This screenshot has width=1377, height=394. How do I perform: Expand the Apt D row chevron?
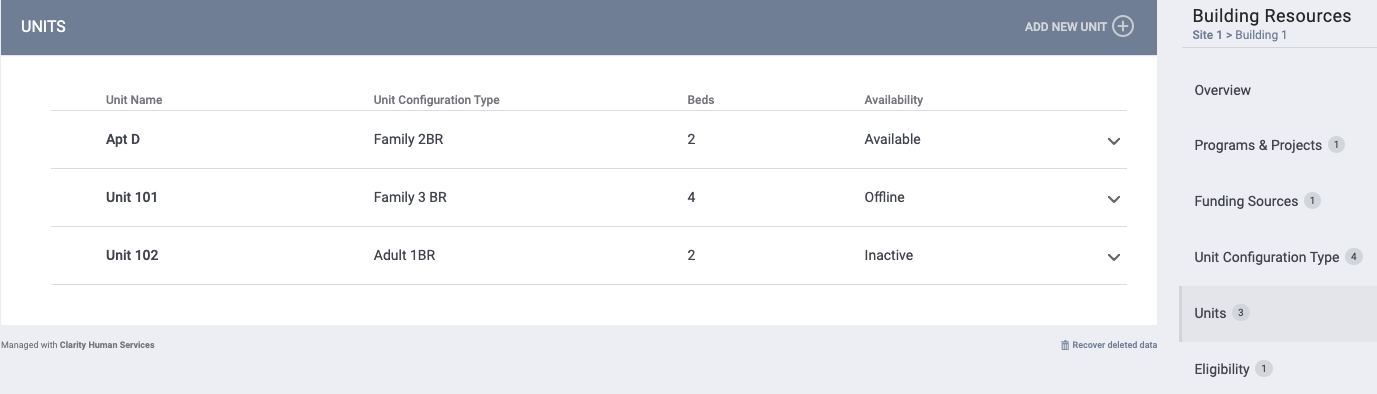pyautogui.click(x=1114, y=141)
